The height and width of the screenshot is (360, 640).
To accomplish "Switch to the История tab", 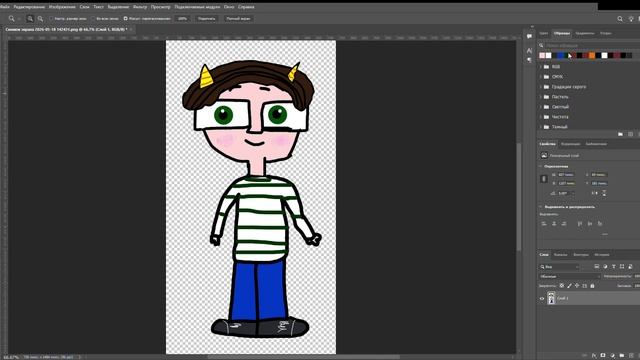I will click(x=602, y=255).
